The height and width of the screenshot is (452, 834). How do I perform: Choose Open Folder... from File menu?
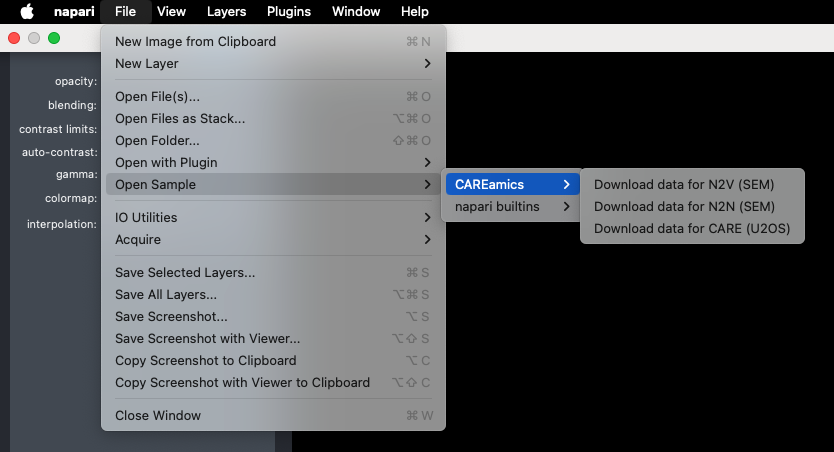[x=157, y=140]
